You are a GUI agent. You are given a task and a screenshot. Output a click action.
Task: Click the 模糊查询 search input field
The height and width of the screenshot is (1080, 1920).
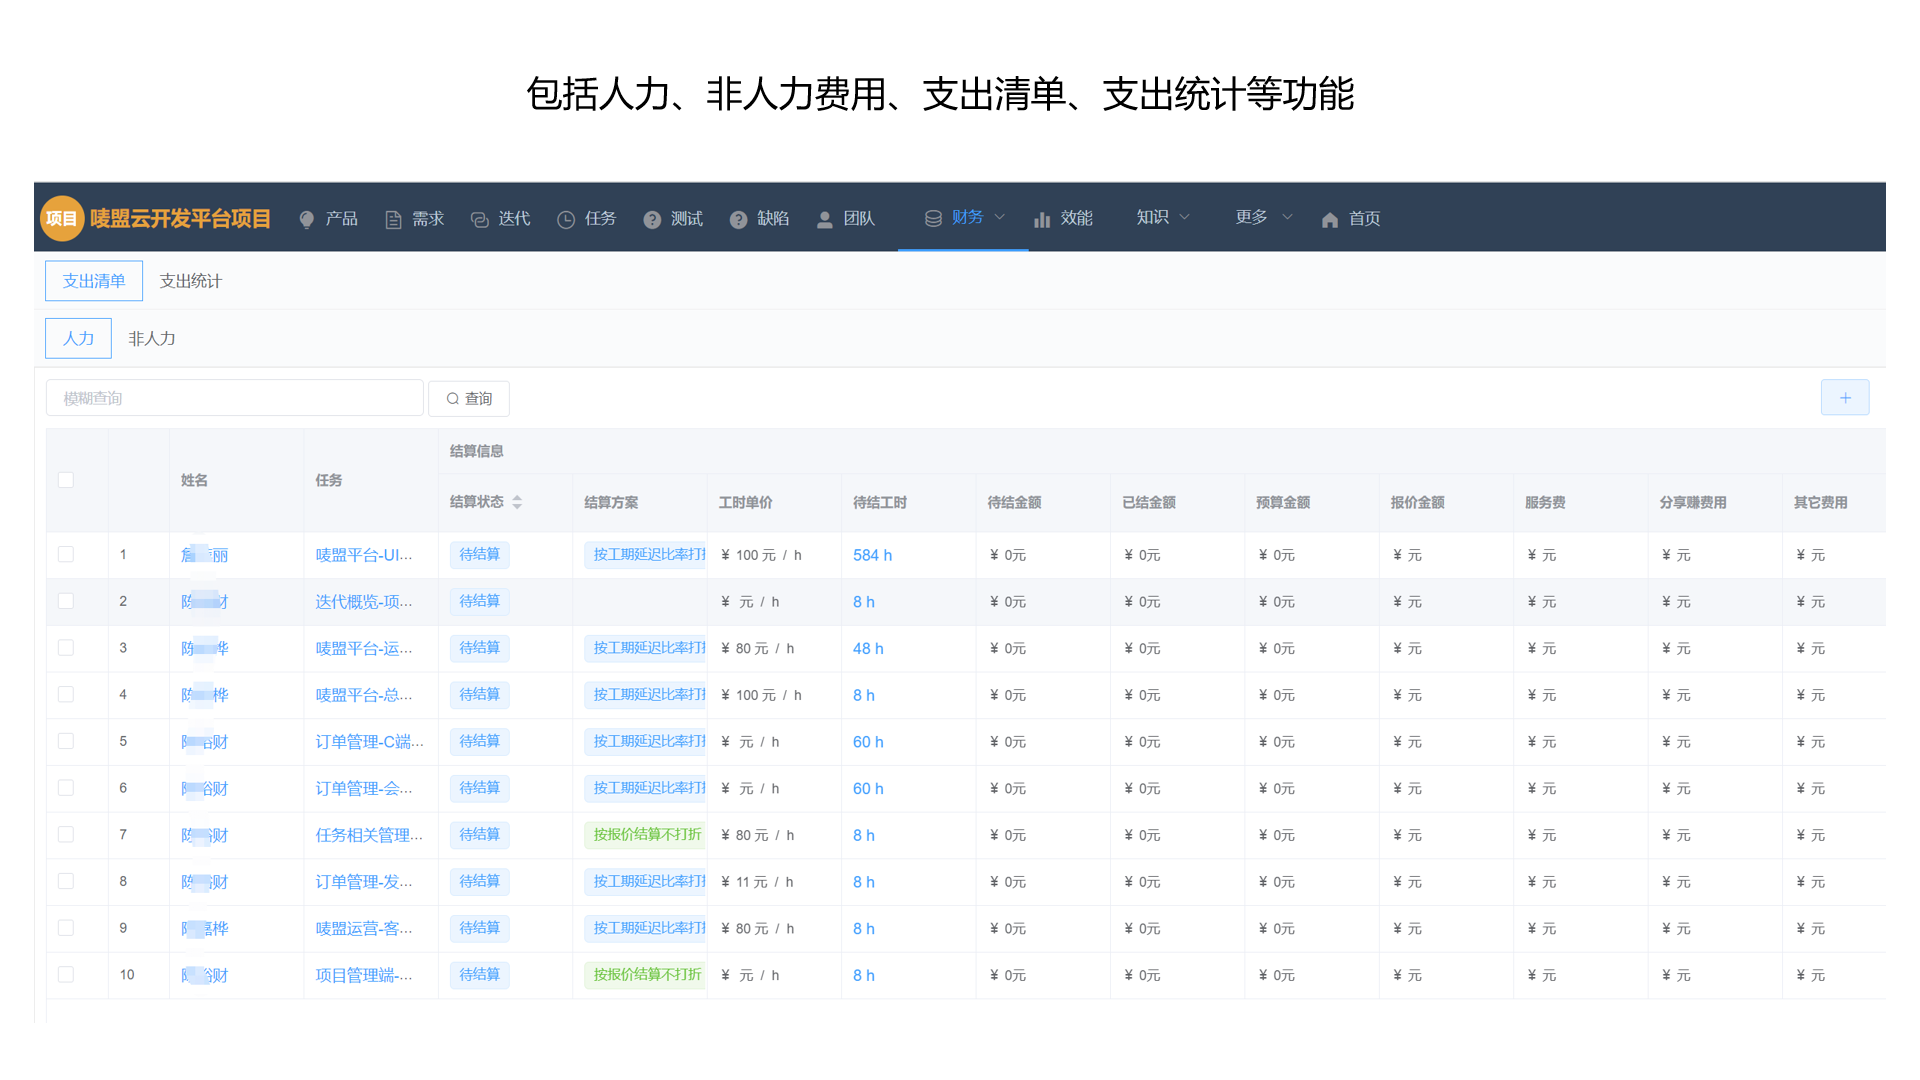coord(235,398)
